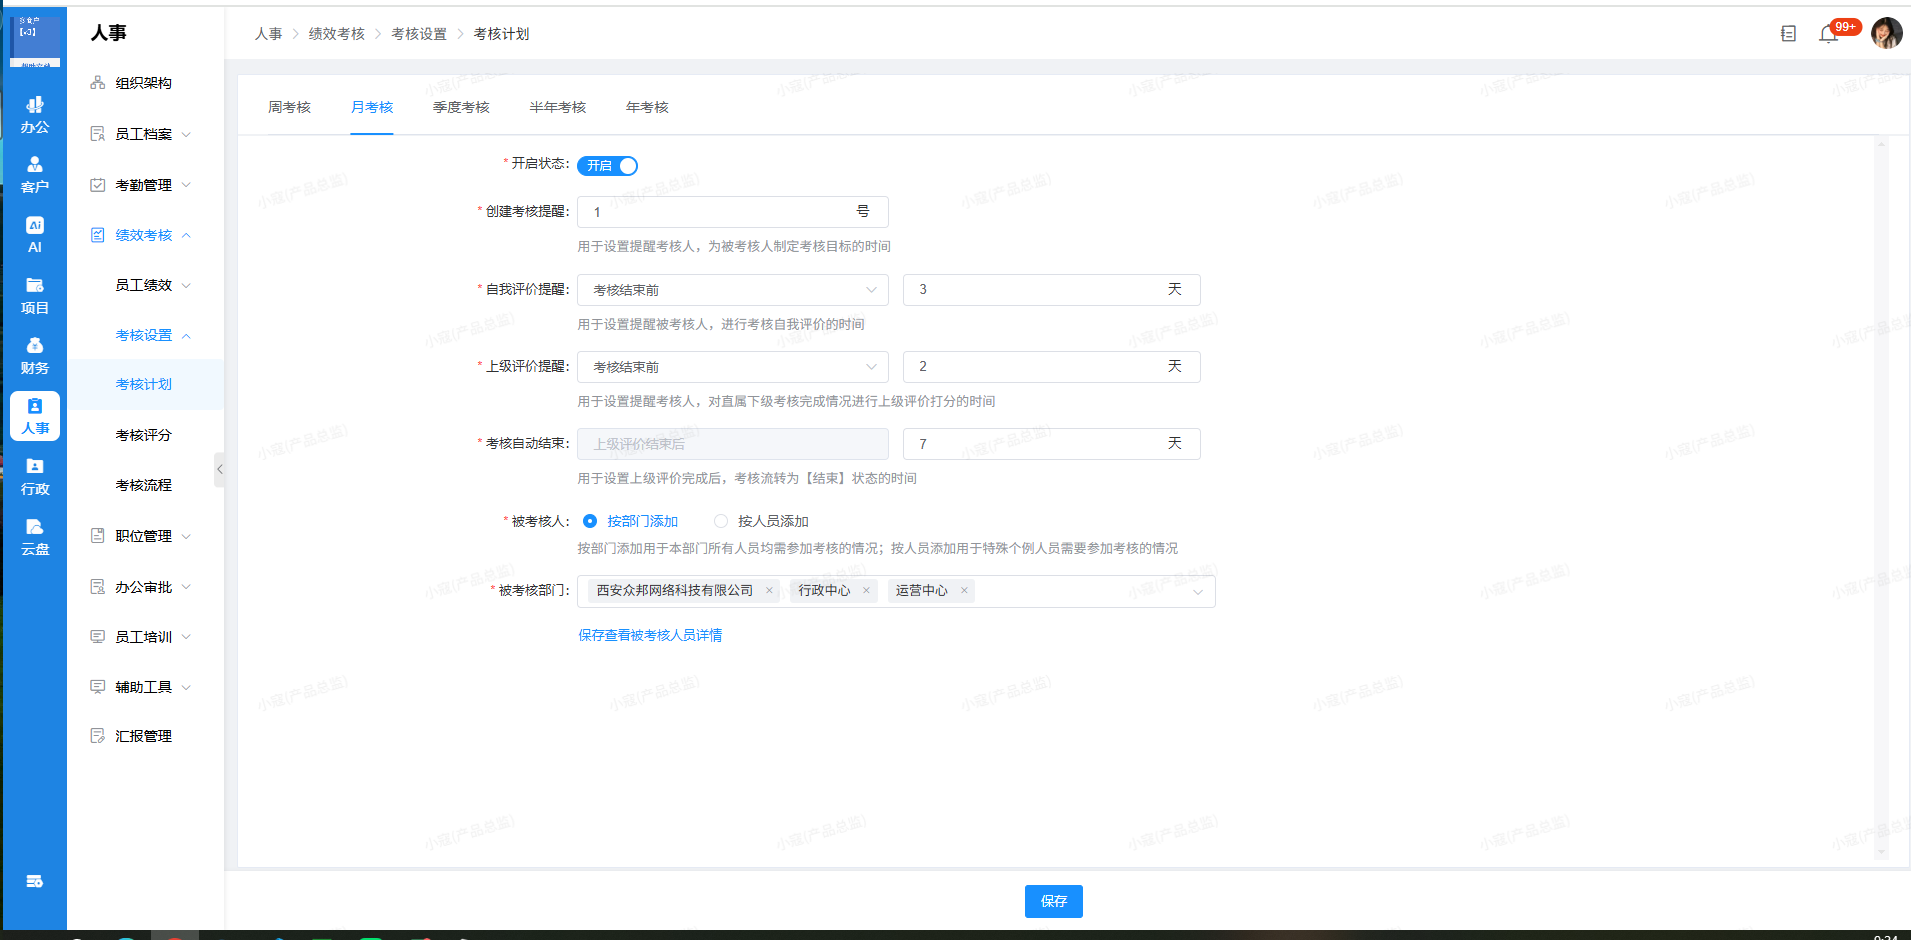Select the 按部门添加 radio option
The width and height of the screenshot is (1911, 940).
coord(590,521)
